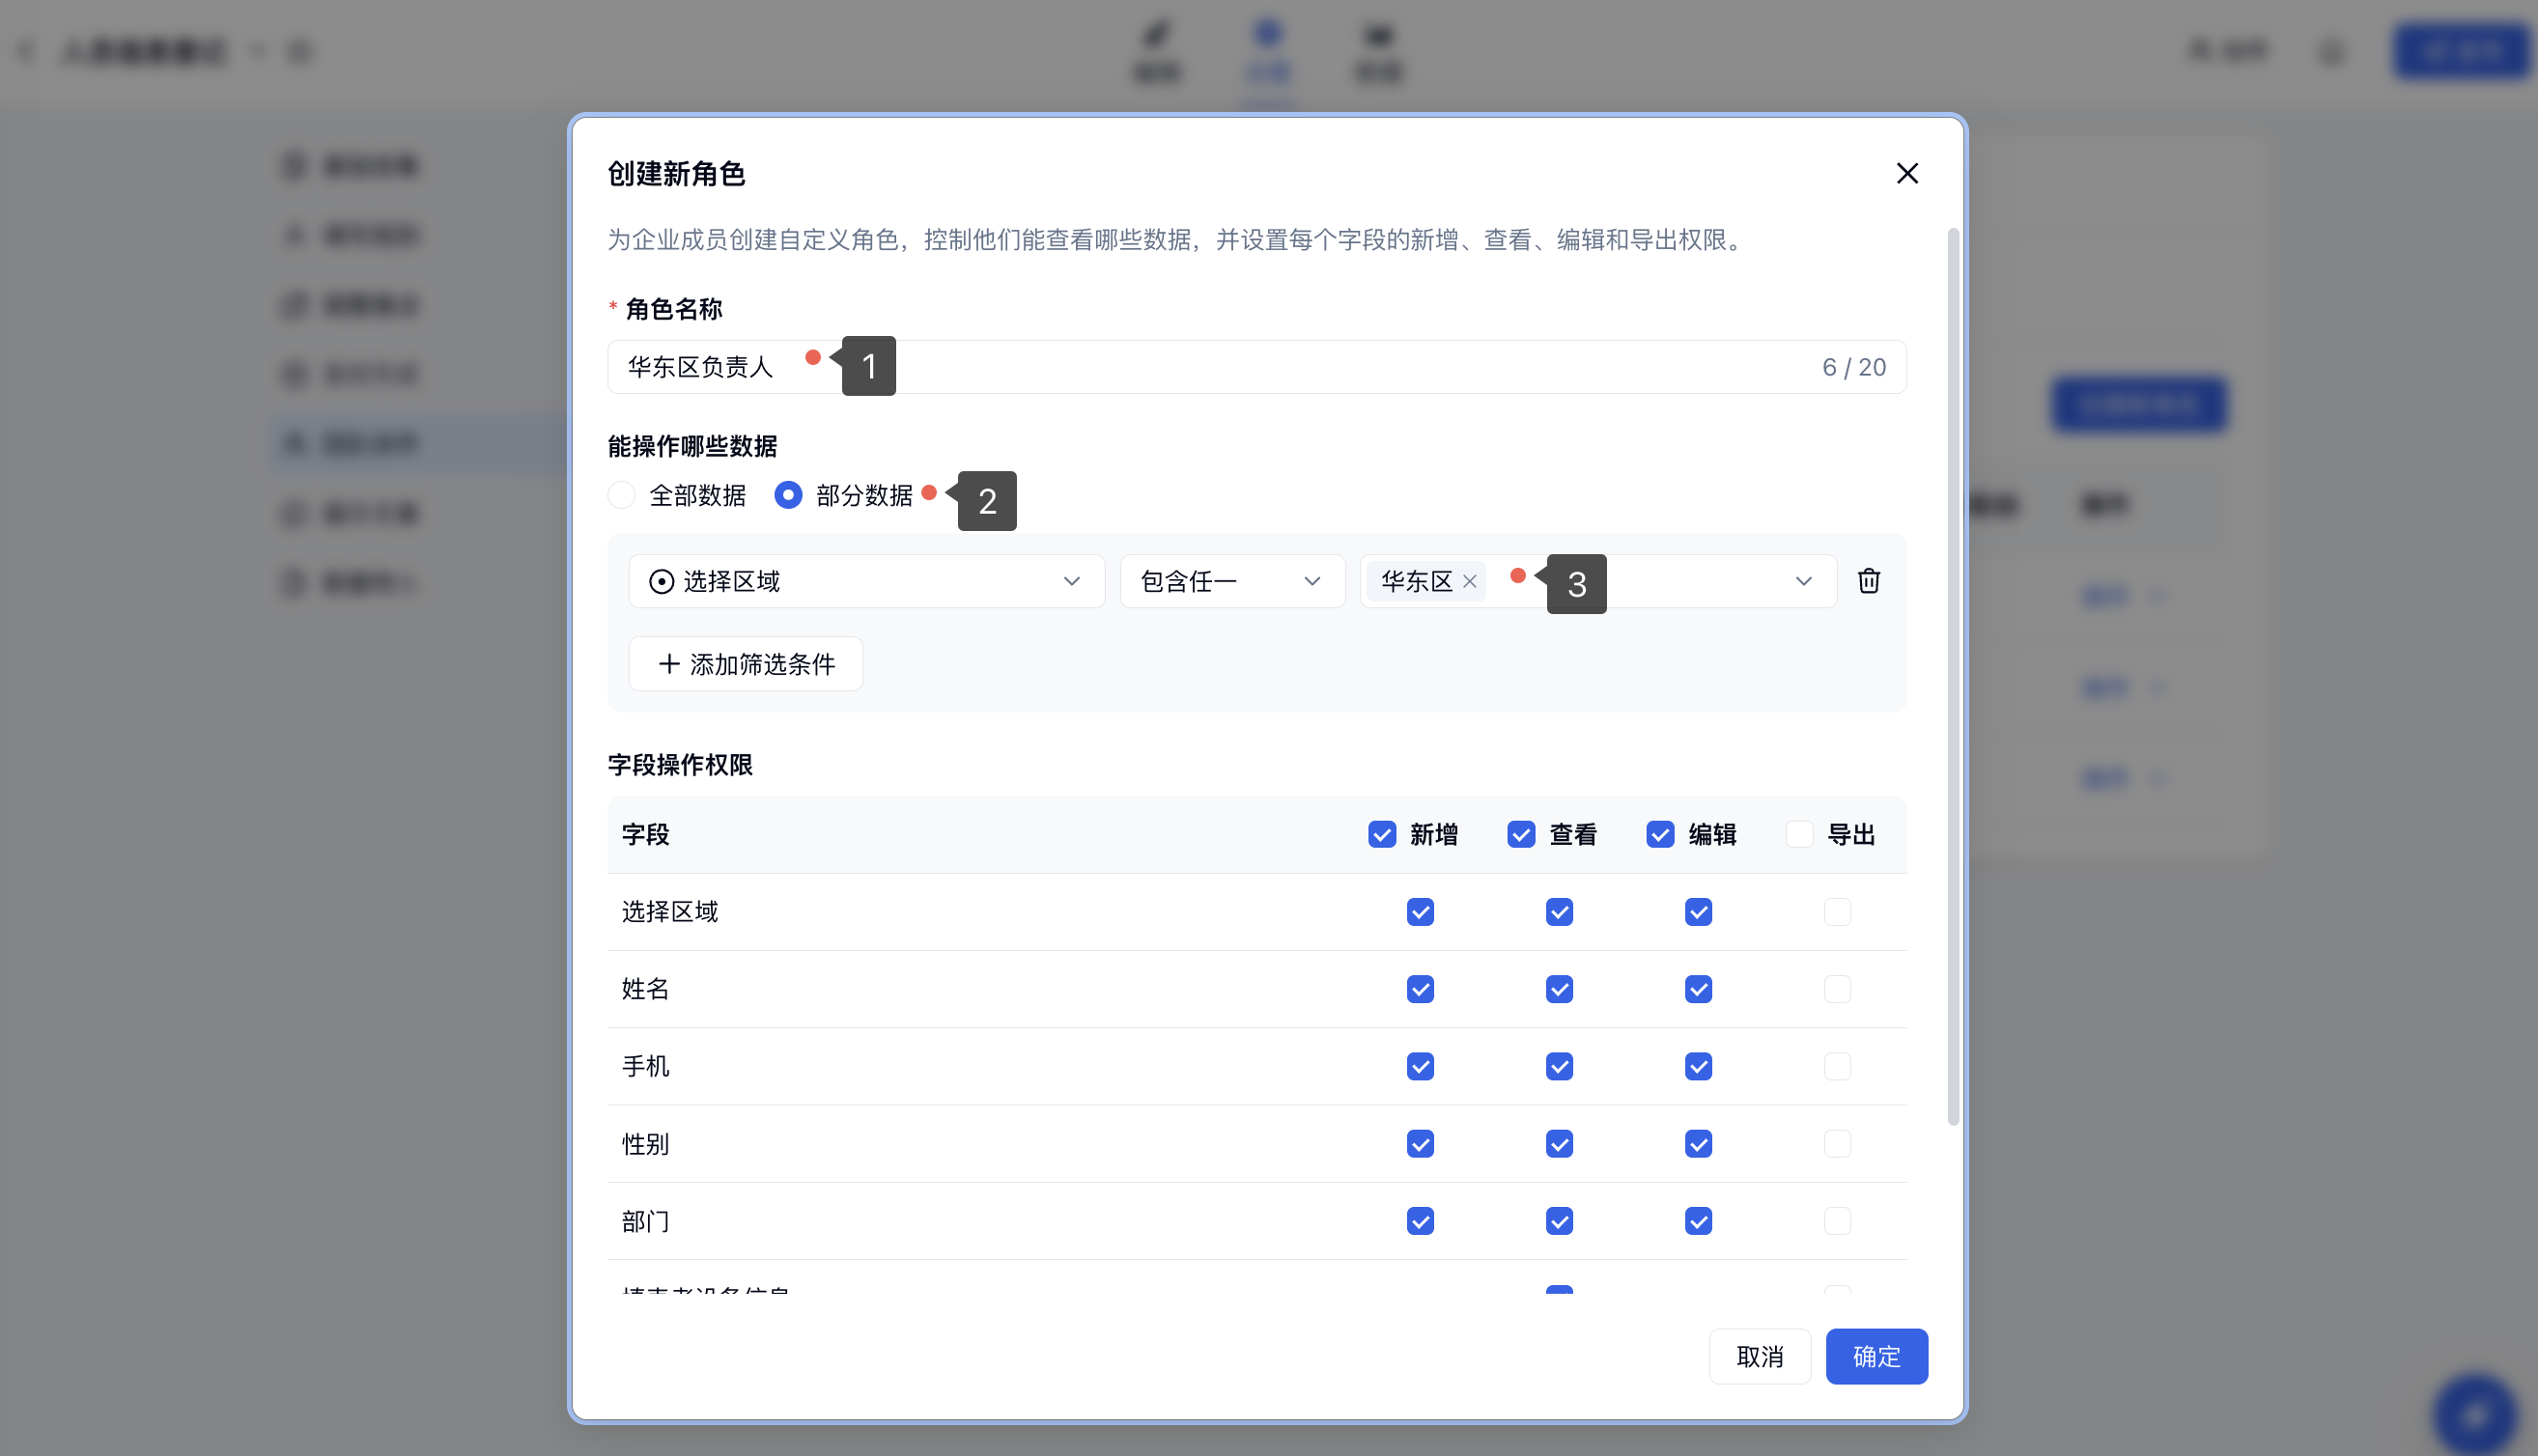
Task: Expand the 华东区 value dropdown arrow
Action: pyautogui.click(x=1803, y=581)
